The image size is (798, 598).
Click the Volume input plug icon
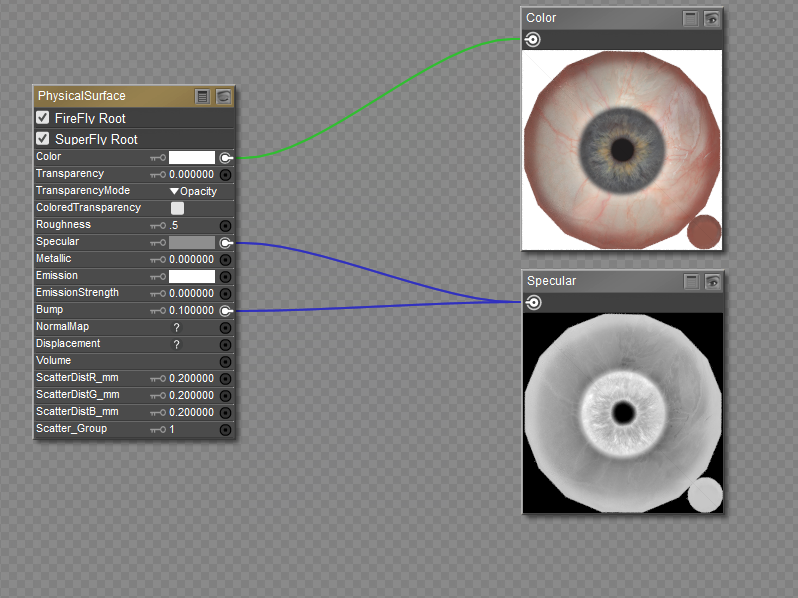pyautogui.click(x=226, y=361)
